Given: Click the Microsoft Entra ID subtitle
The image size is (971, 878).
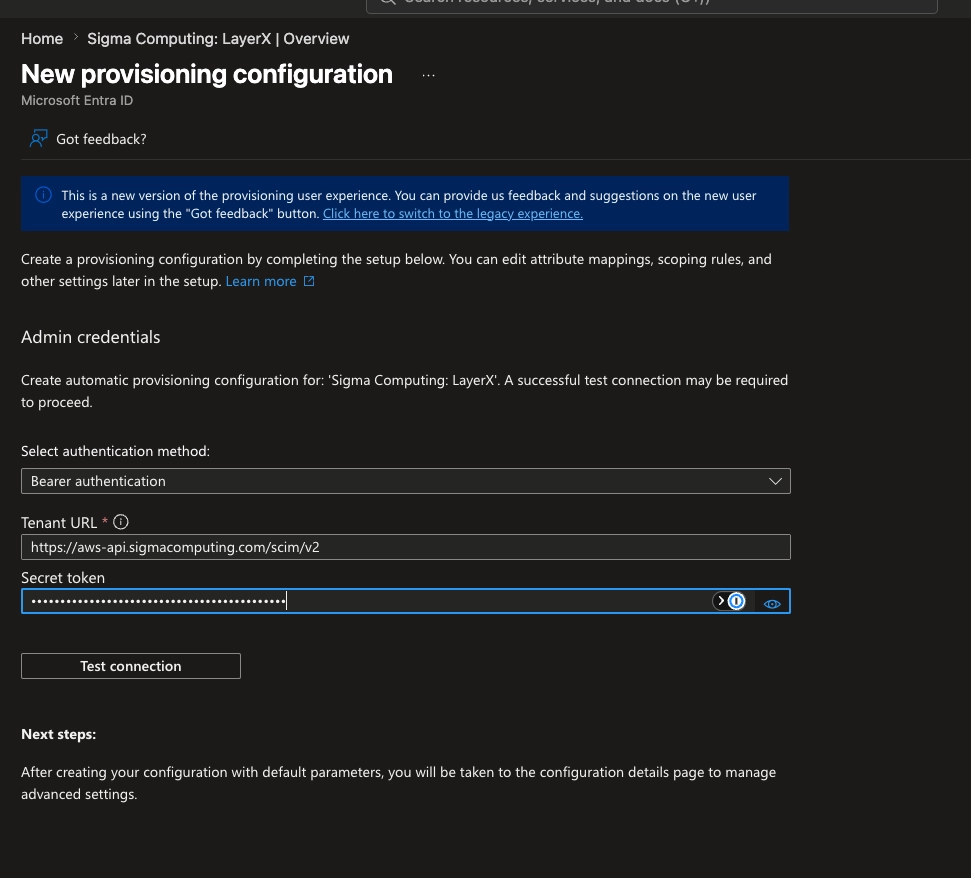Looking at the screenshot, I should pyautogui.click(x=77, y=100).
